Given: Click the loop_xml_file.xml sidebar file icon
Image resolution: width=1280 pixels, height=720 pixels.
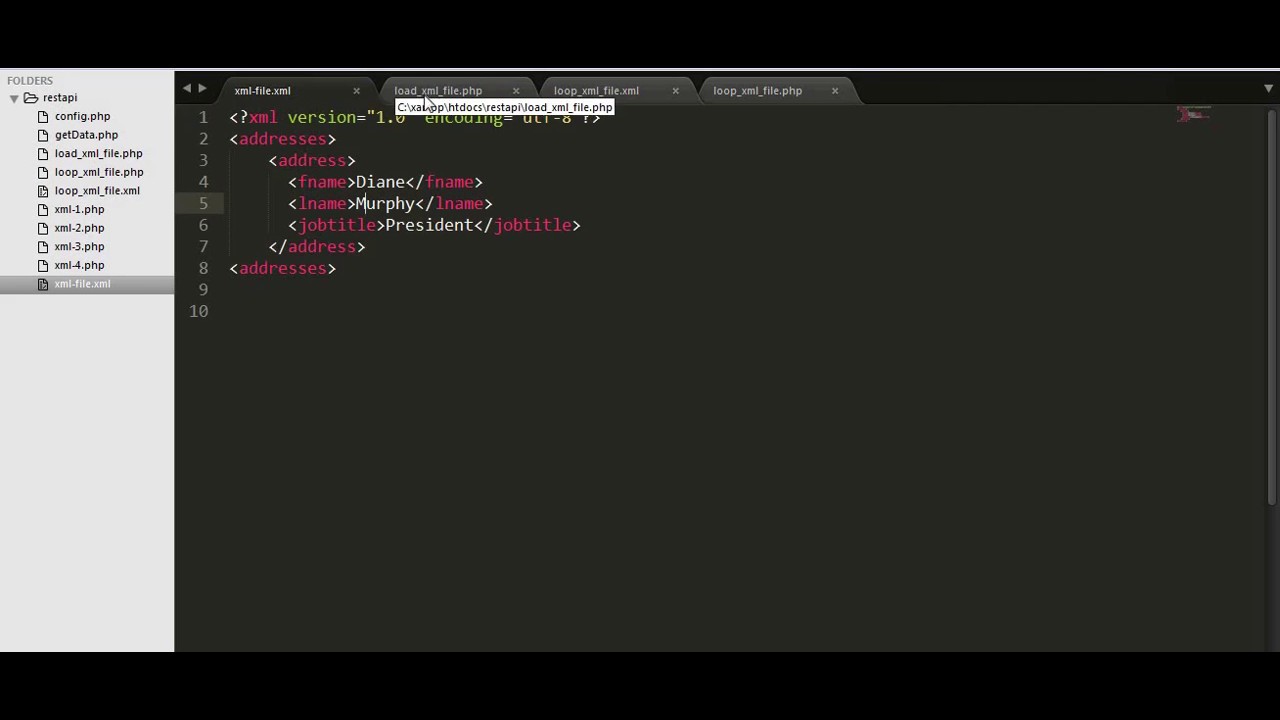Looking at the screenshot, I should click(x=43, y=191).
